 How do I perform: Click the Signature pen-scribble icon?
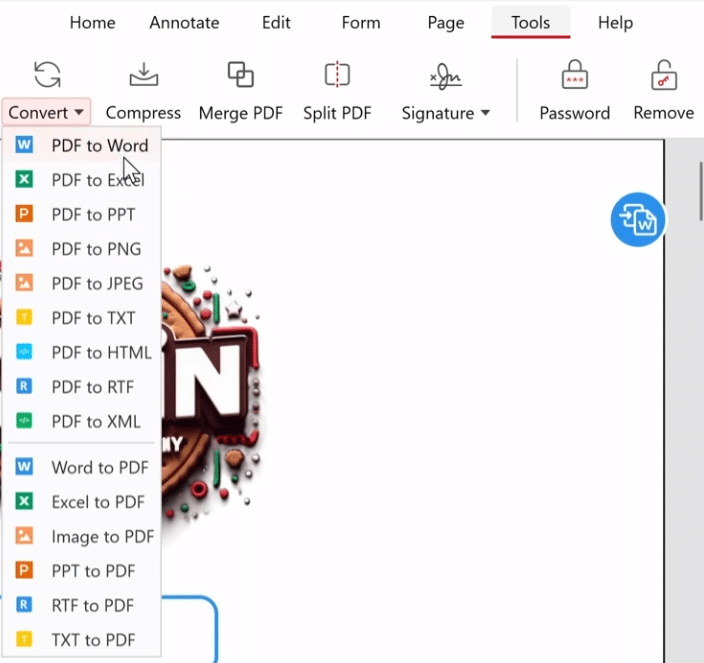[445, 76]
